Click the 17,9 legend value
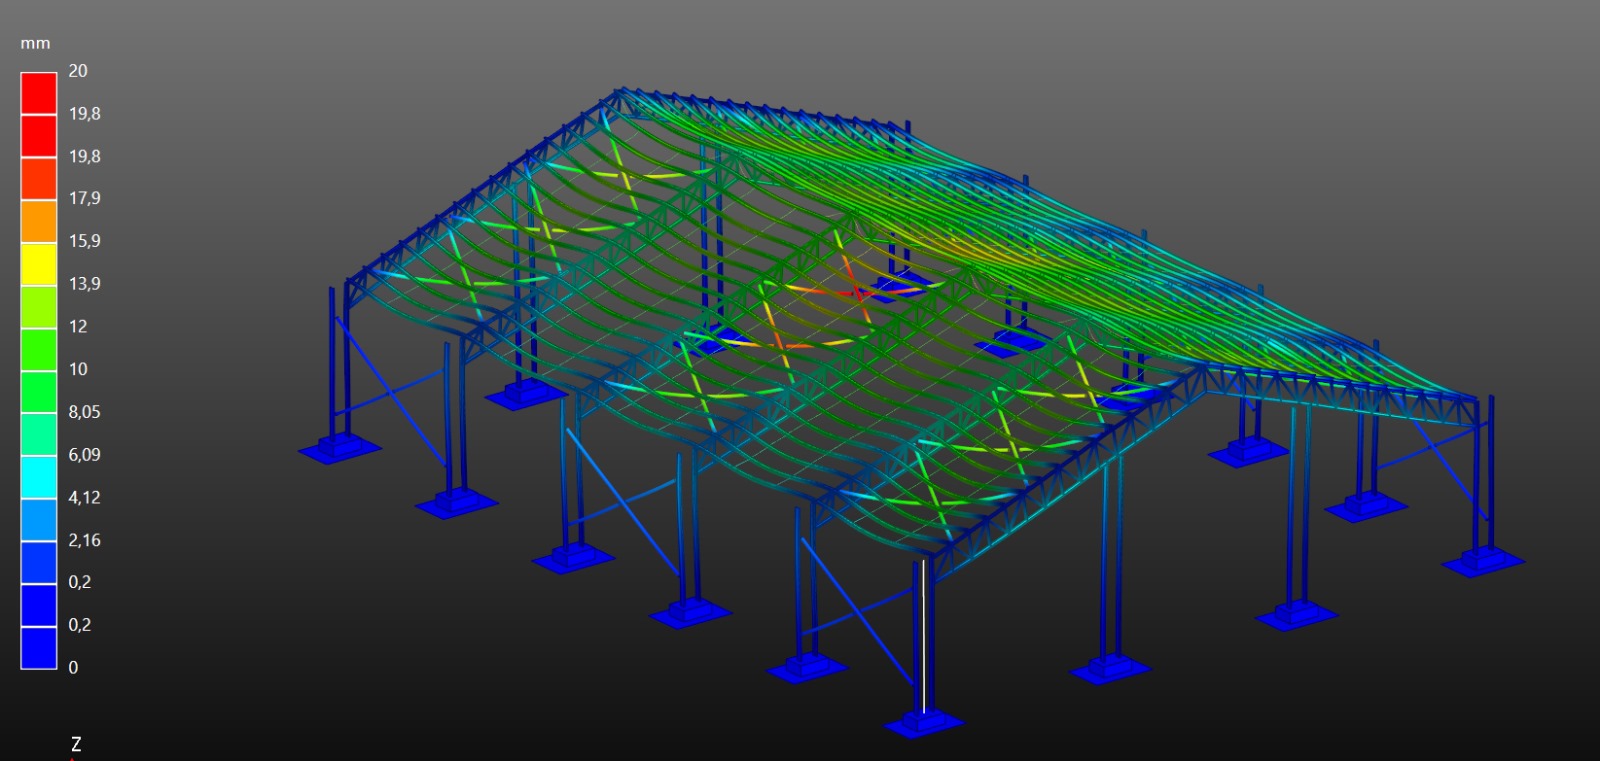1600x761 pixels. [84, 198]
